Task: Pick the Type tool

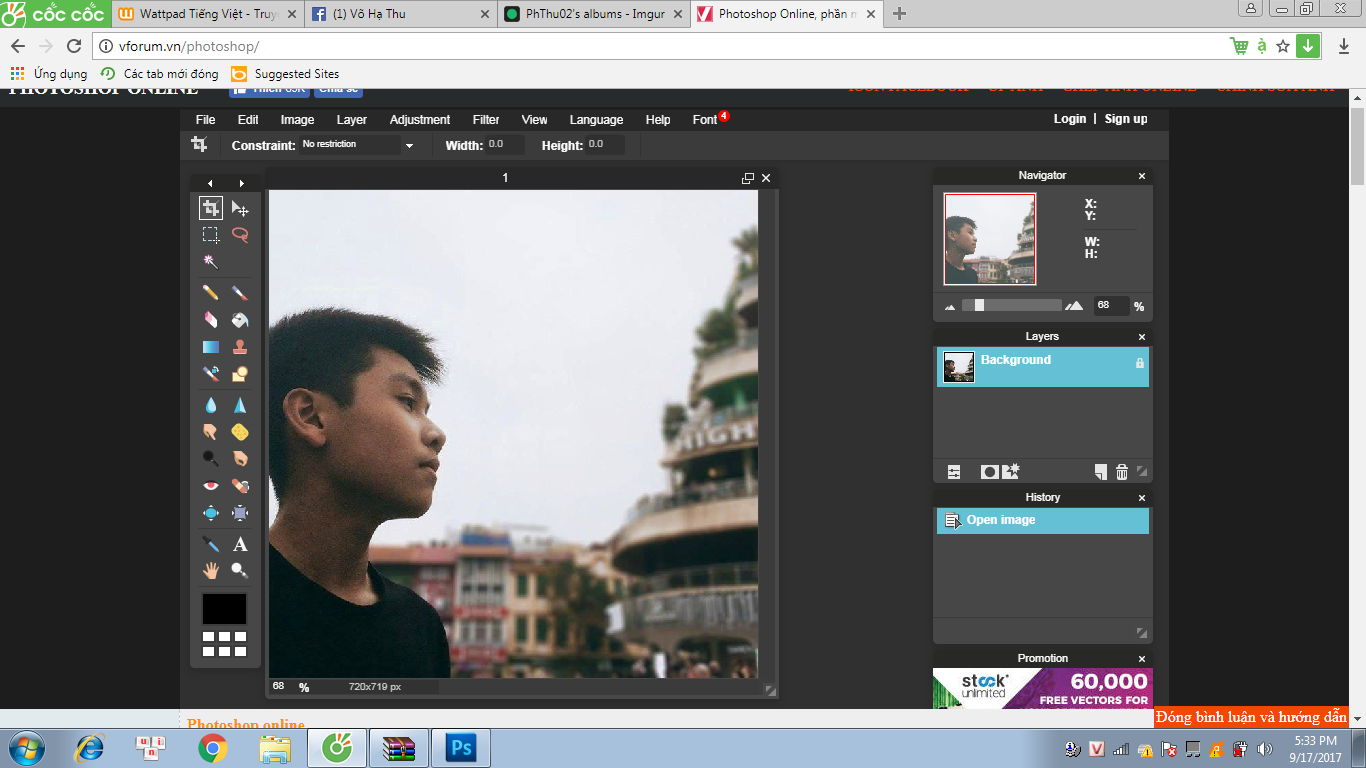Action: point(240,545)
